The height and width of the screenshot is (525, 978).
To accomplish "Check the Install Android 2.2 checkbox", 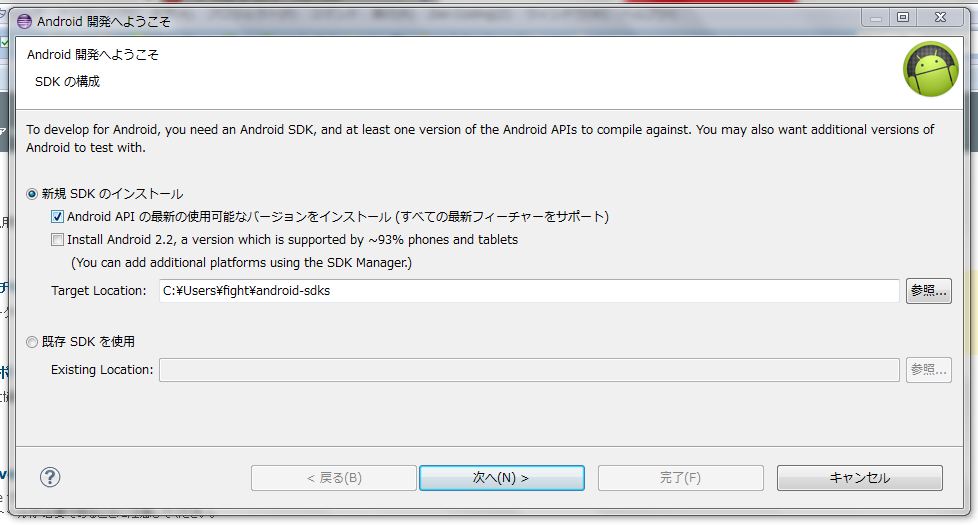I will 57,239.
